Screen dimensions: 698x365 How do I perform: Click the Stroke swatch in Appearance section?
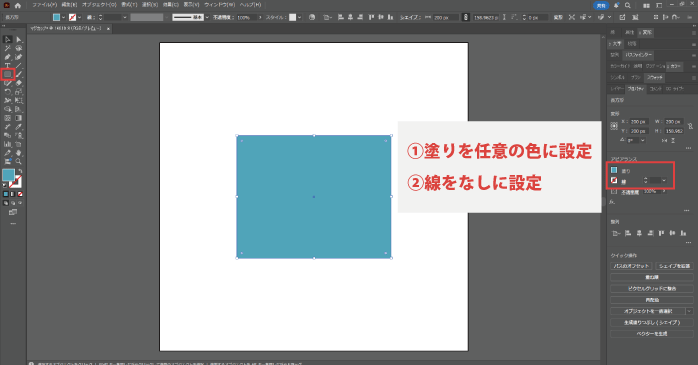(614, 180)
